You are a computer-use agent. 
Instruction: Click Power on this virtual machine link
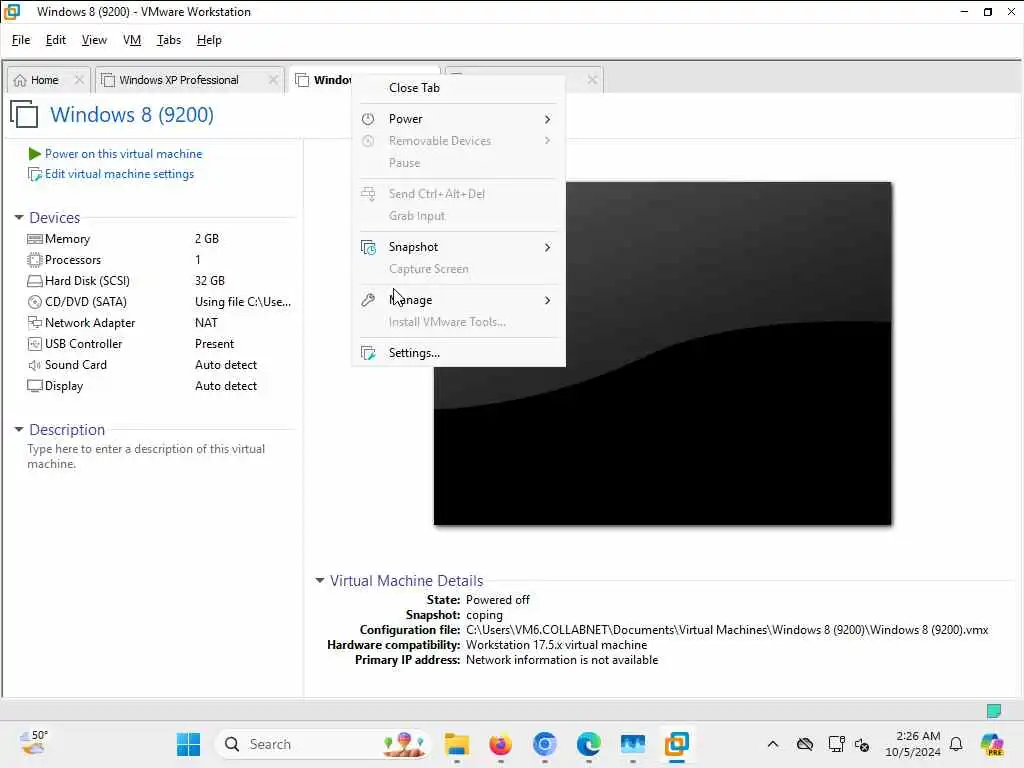123,154
